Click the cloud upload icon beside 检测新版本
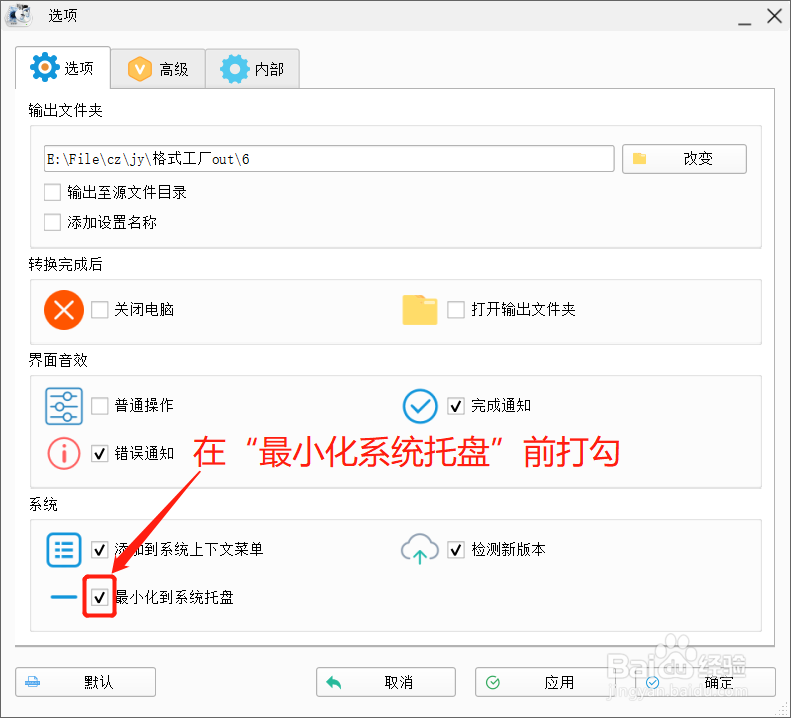791x718 pixels. click(x=420, y=549)
